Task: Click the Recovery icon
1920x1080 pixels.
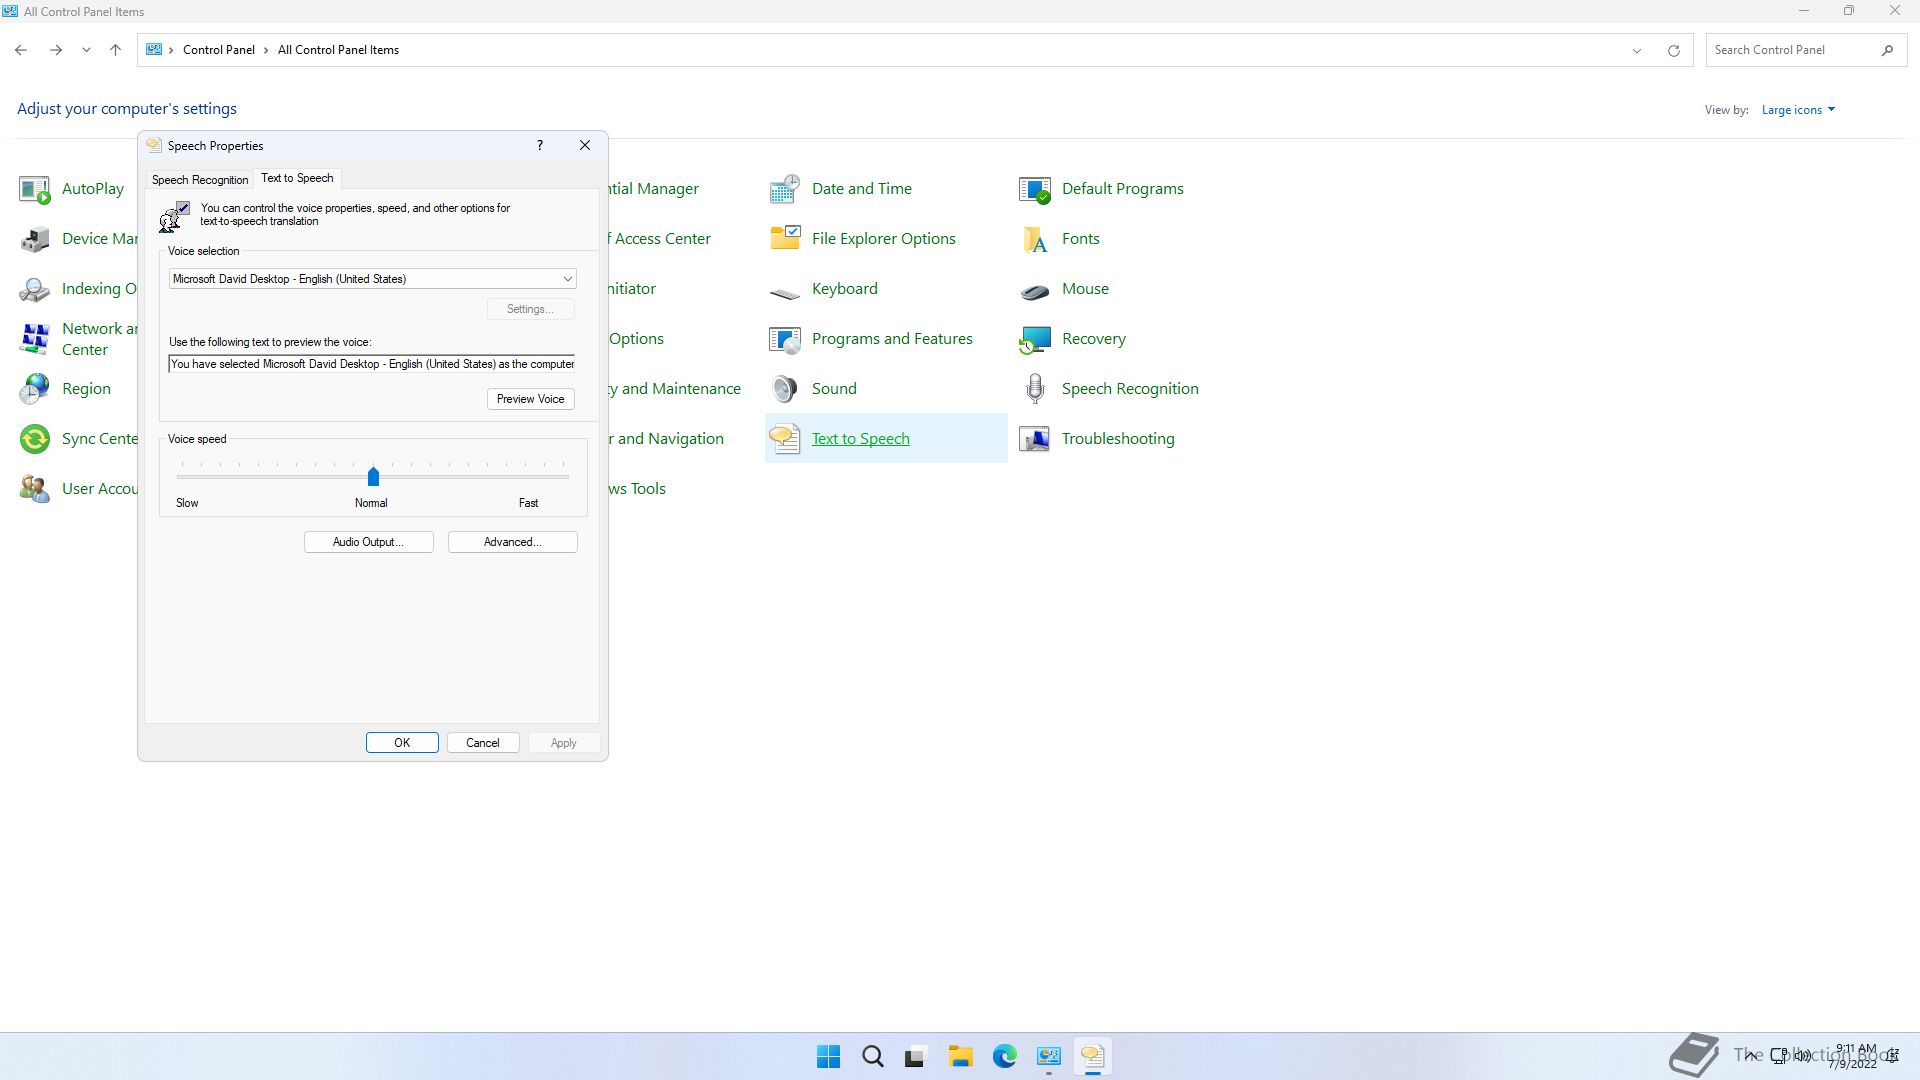Action: click(1035, 339)
